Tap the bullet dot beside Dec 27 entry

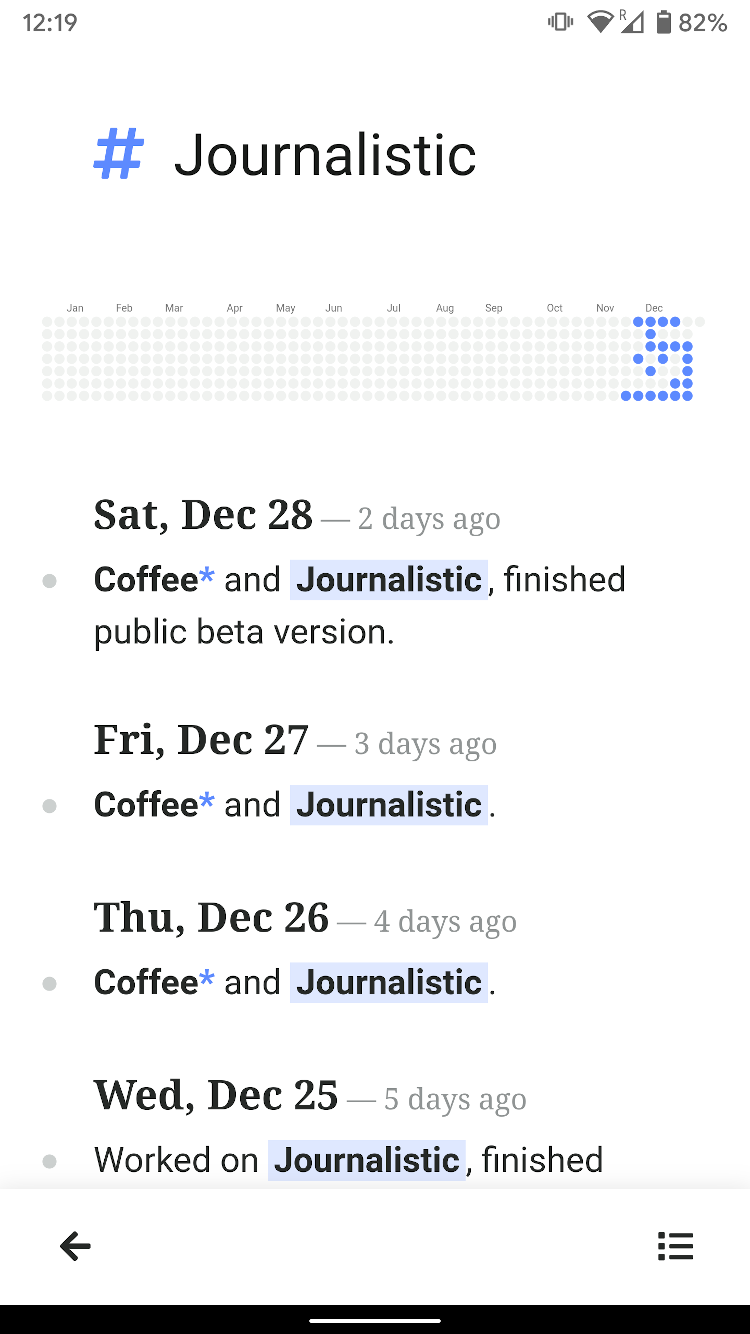coord(49,805)
